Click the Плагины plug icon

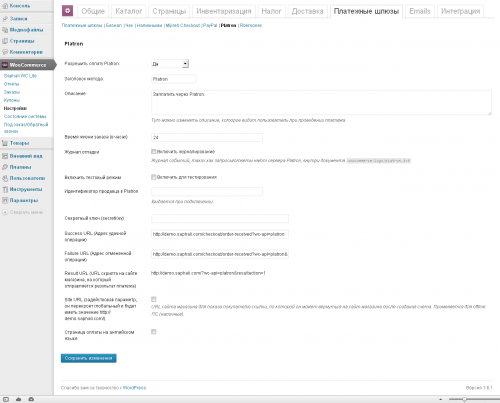pyautogui.click(x=5, y=167)
